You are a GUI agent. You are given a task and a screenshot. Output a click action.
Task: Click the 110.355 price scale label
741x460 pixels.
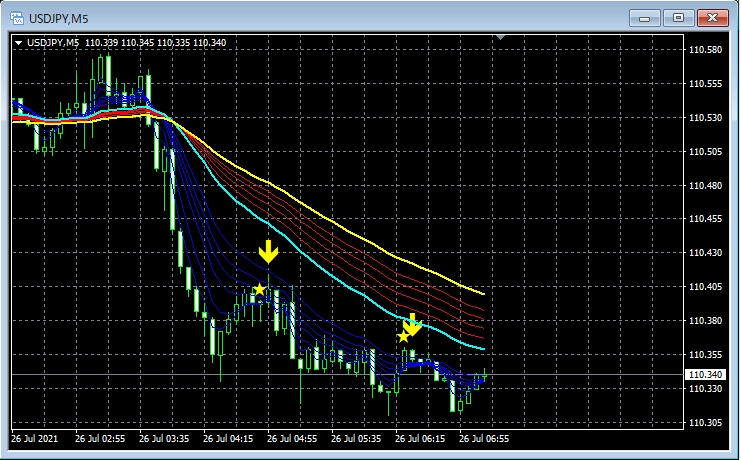click(x=706, y=355)
